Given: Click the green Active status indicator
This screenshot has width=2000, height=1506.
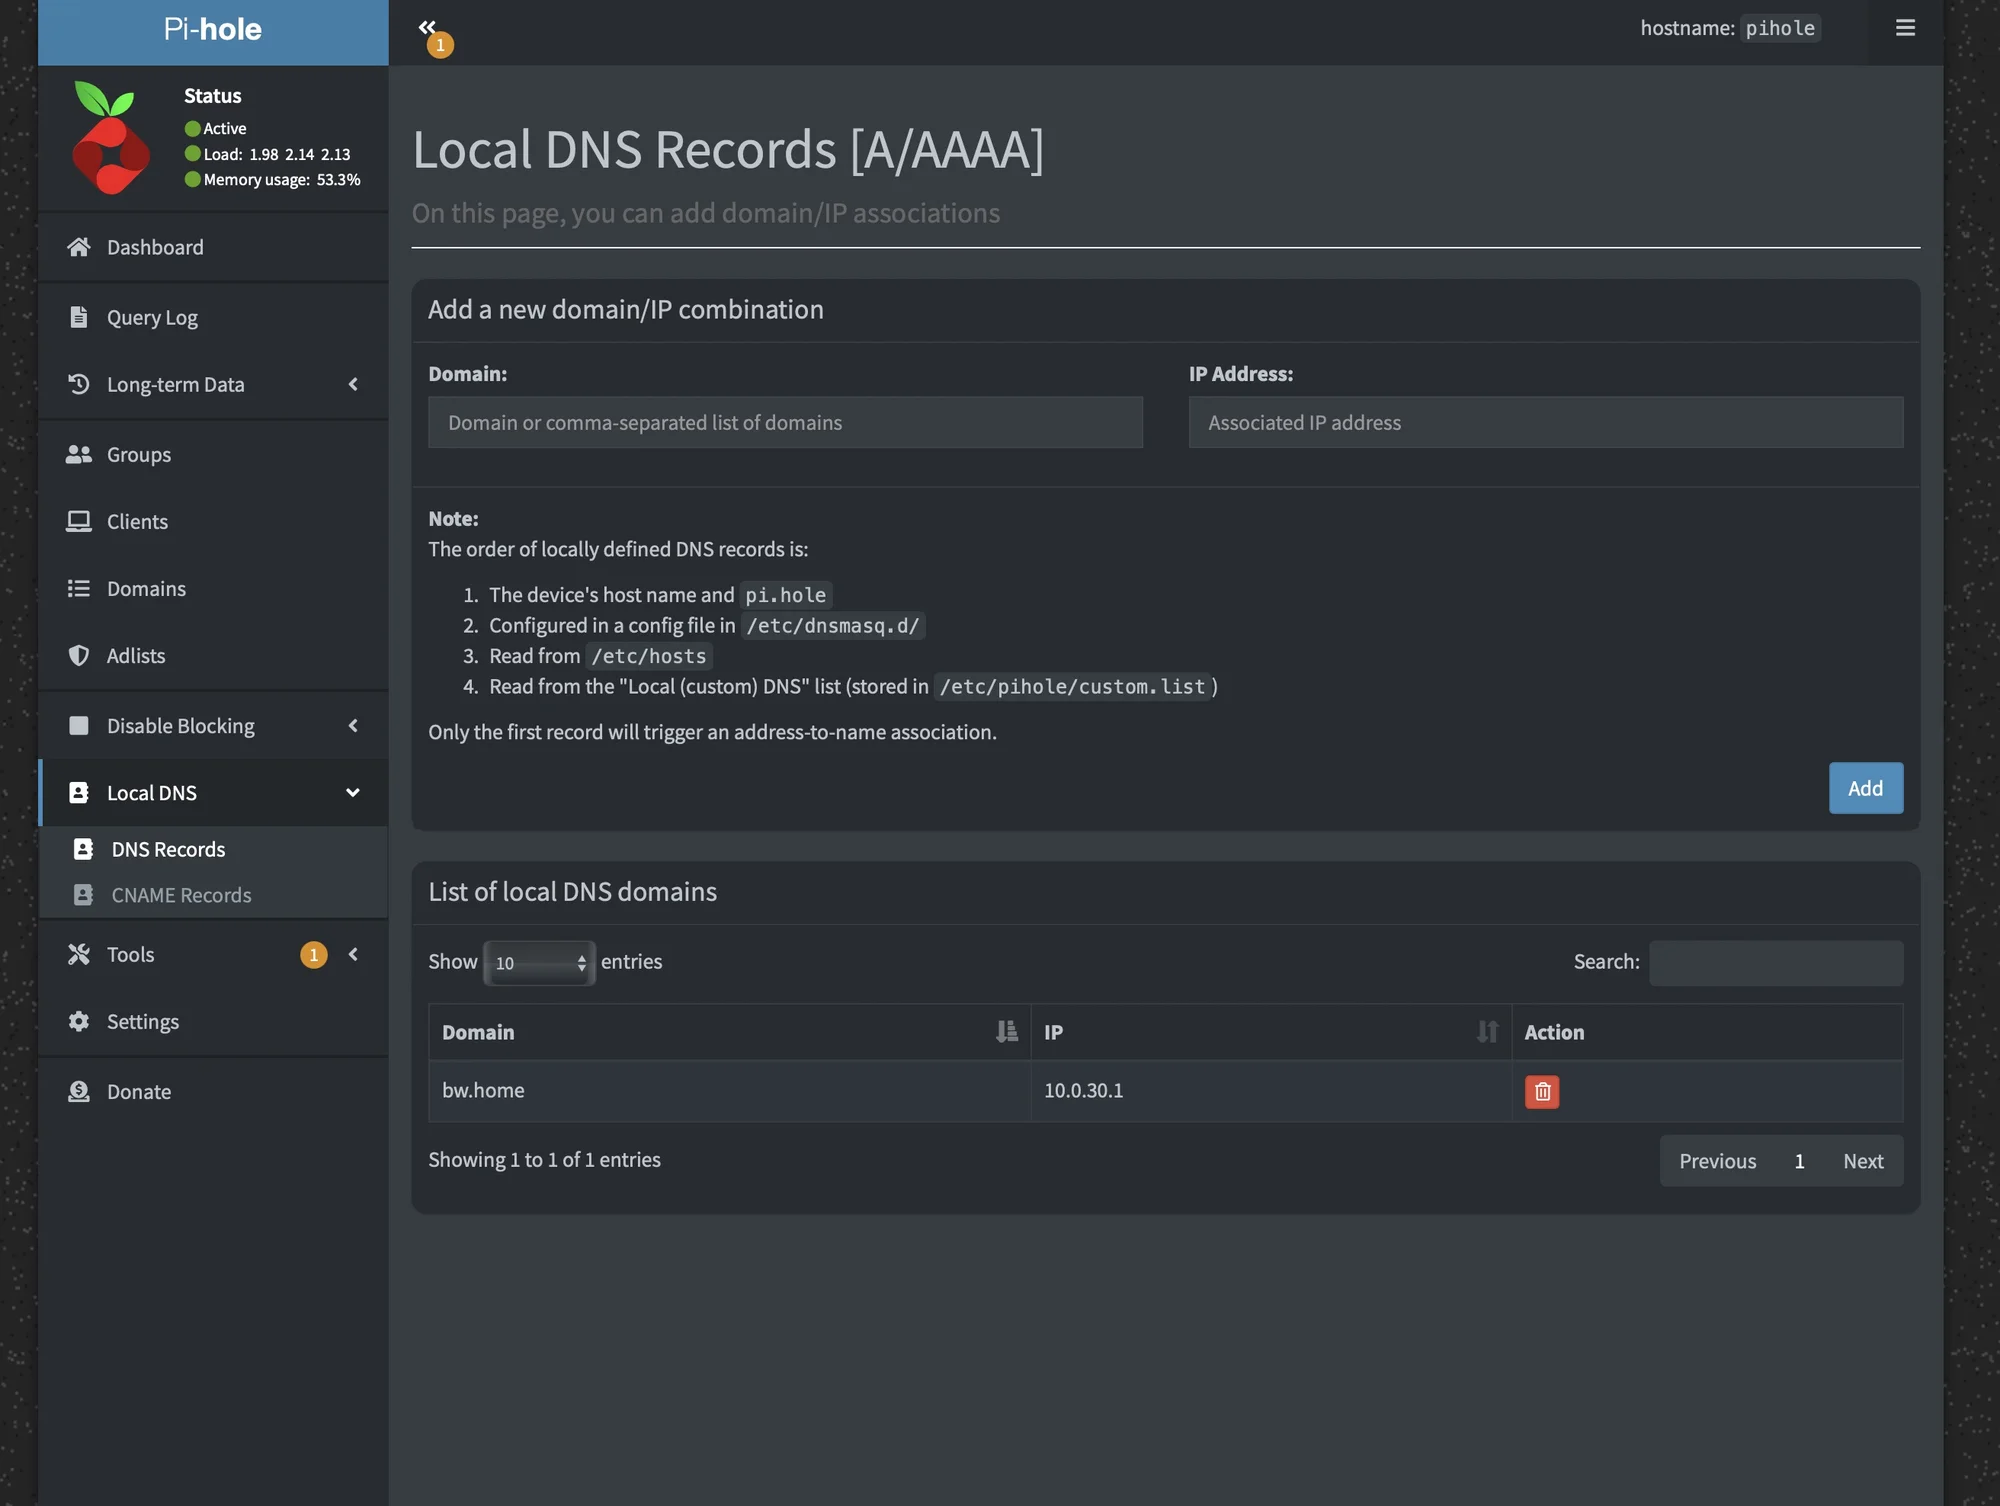Looking at the screenshot, I should click(x=193, y=128).
